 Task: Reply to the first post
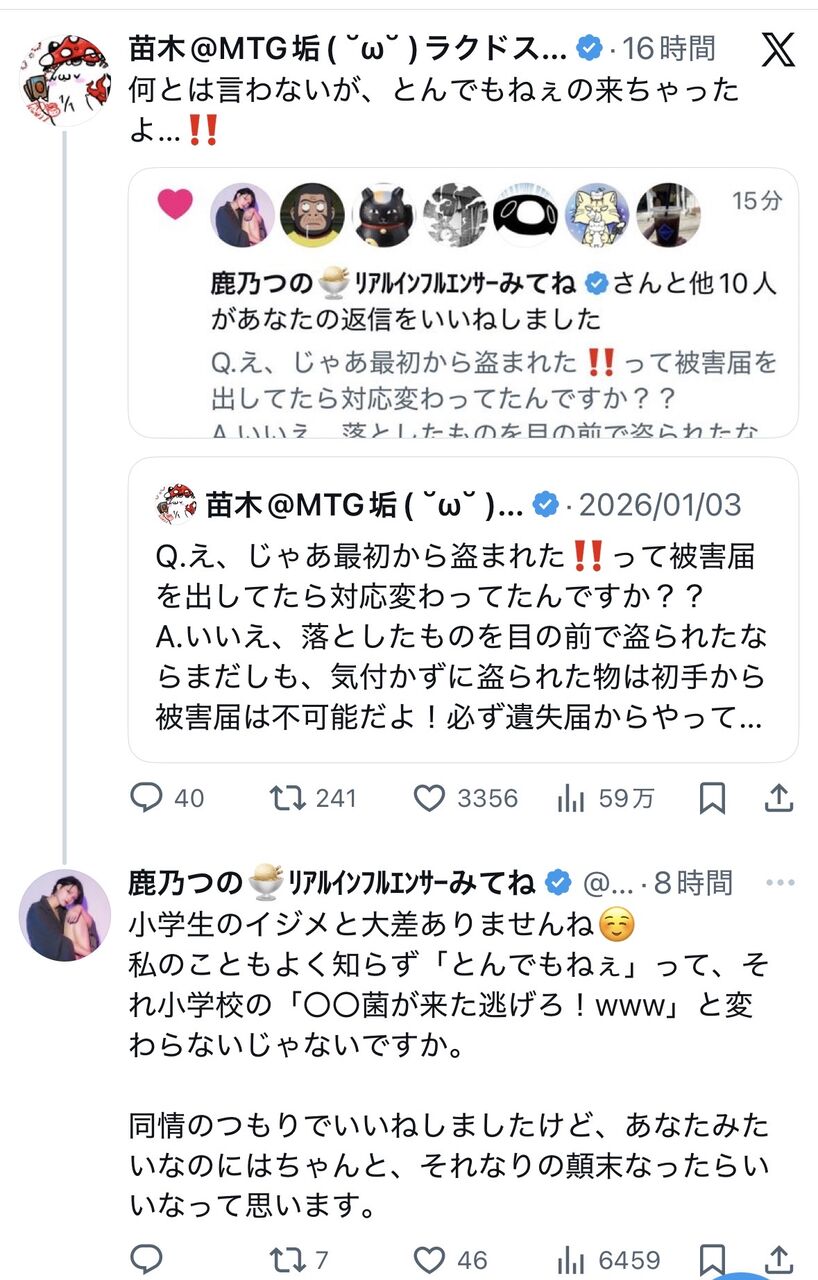tap(147, 798)
